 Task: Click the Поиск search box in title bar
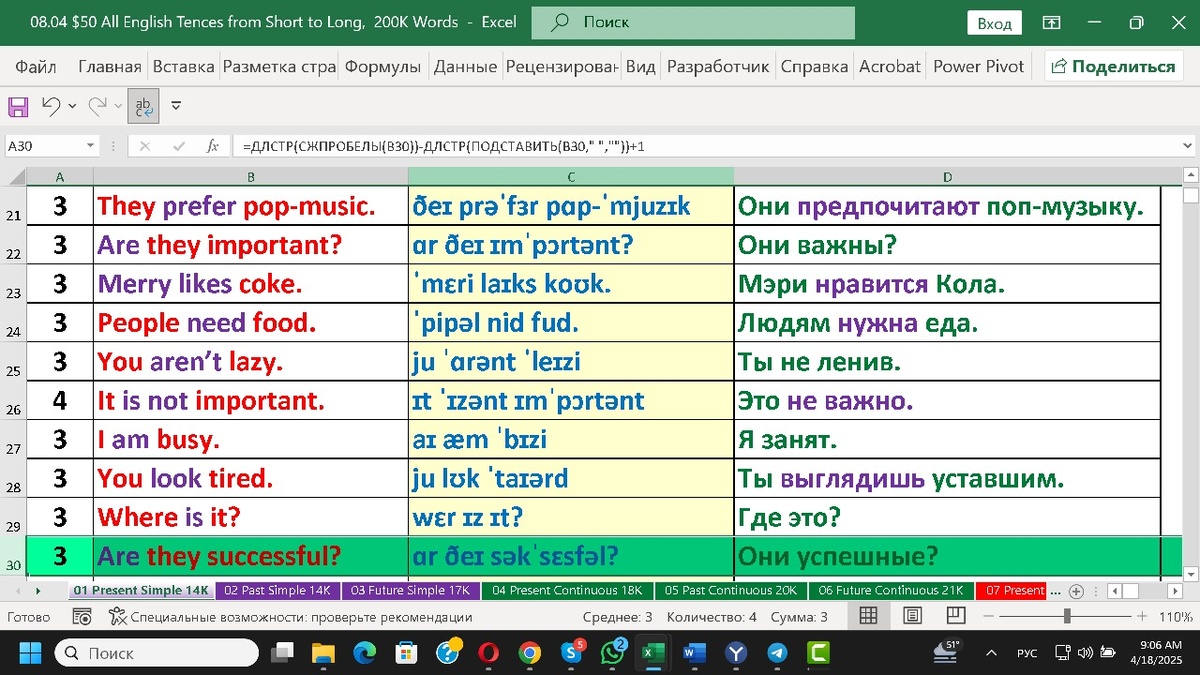coord(693,22)
